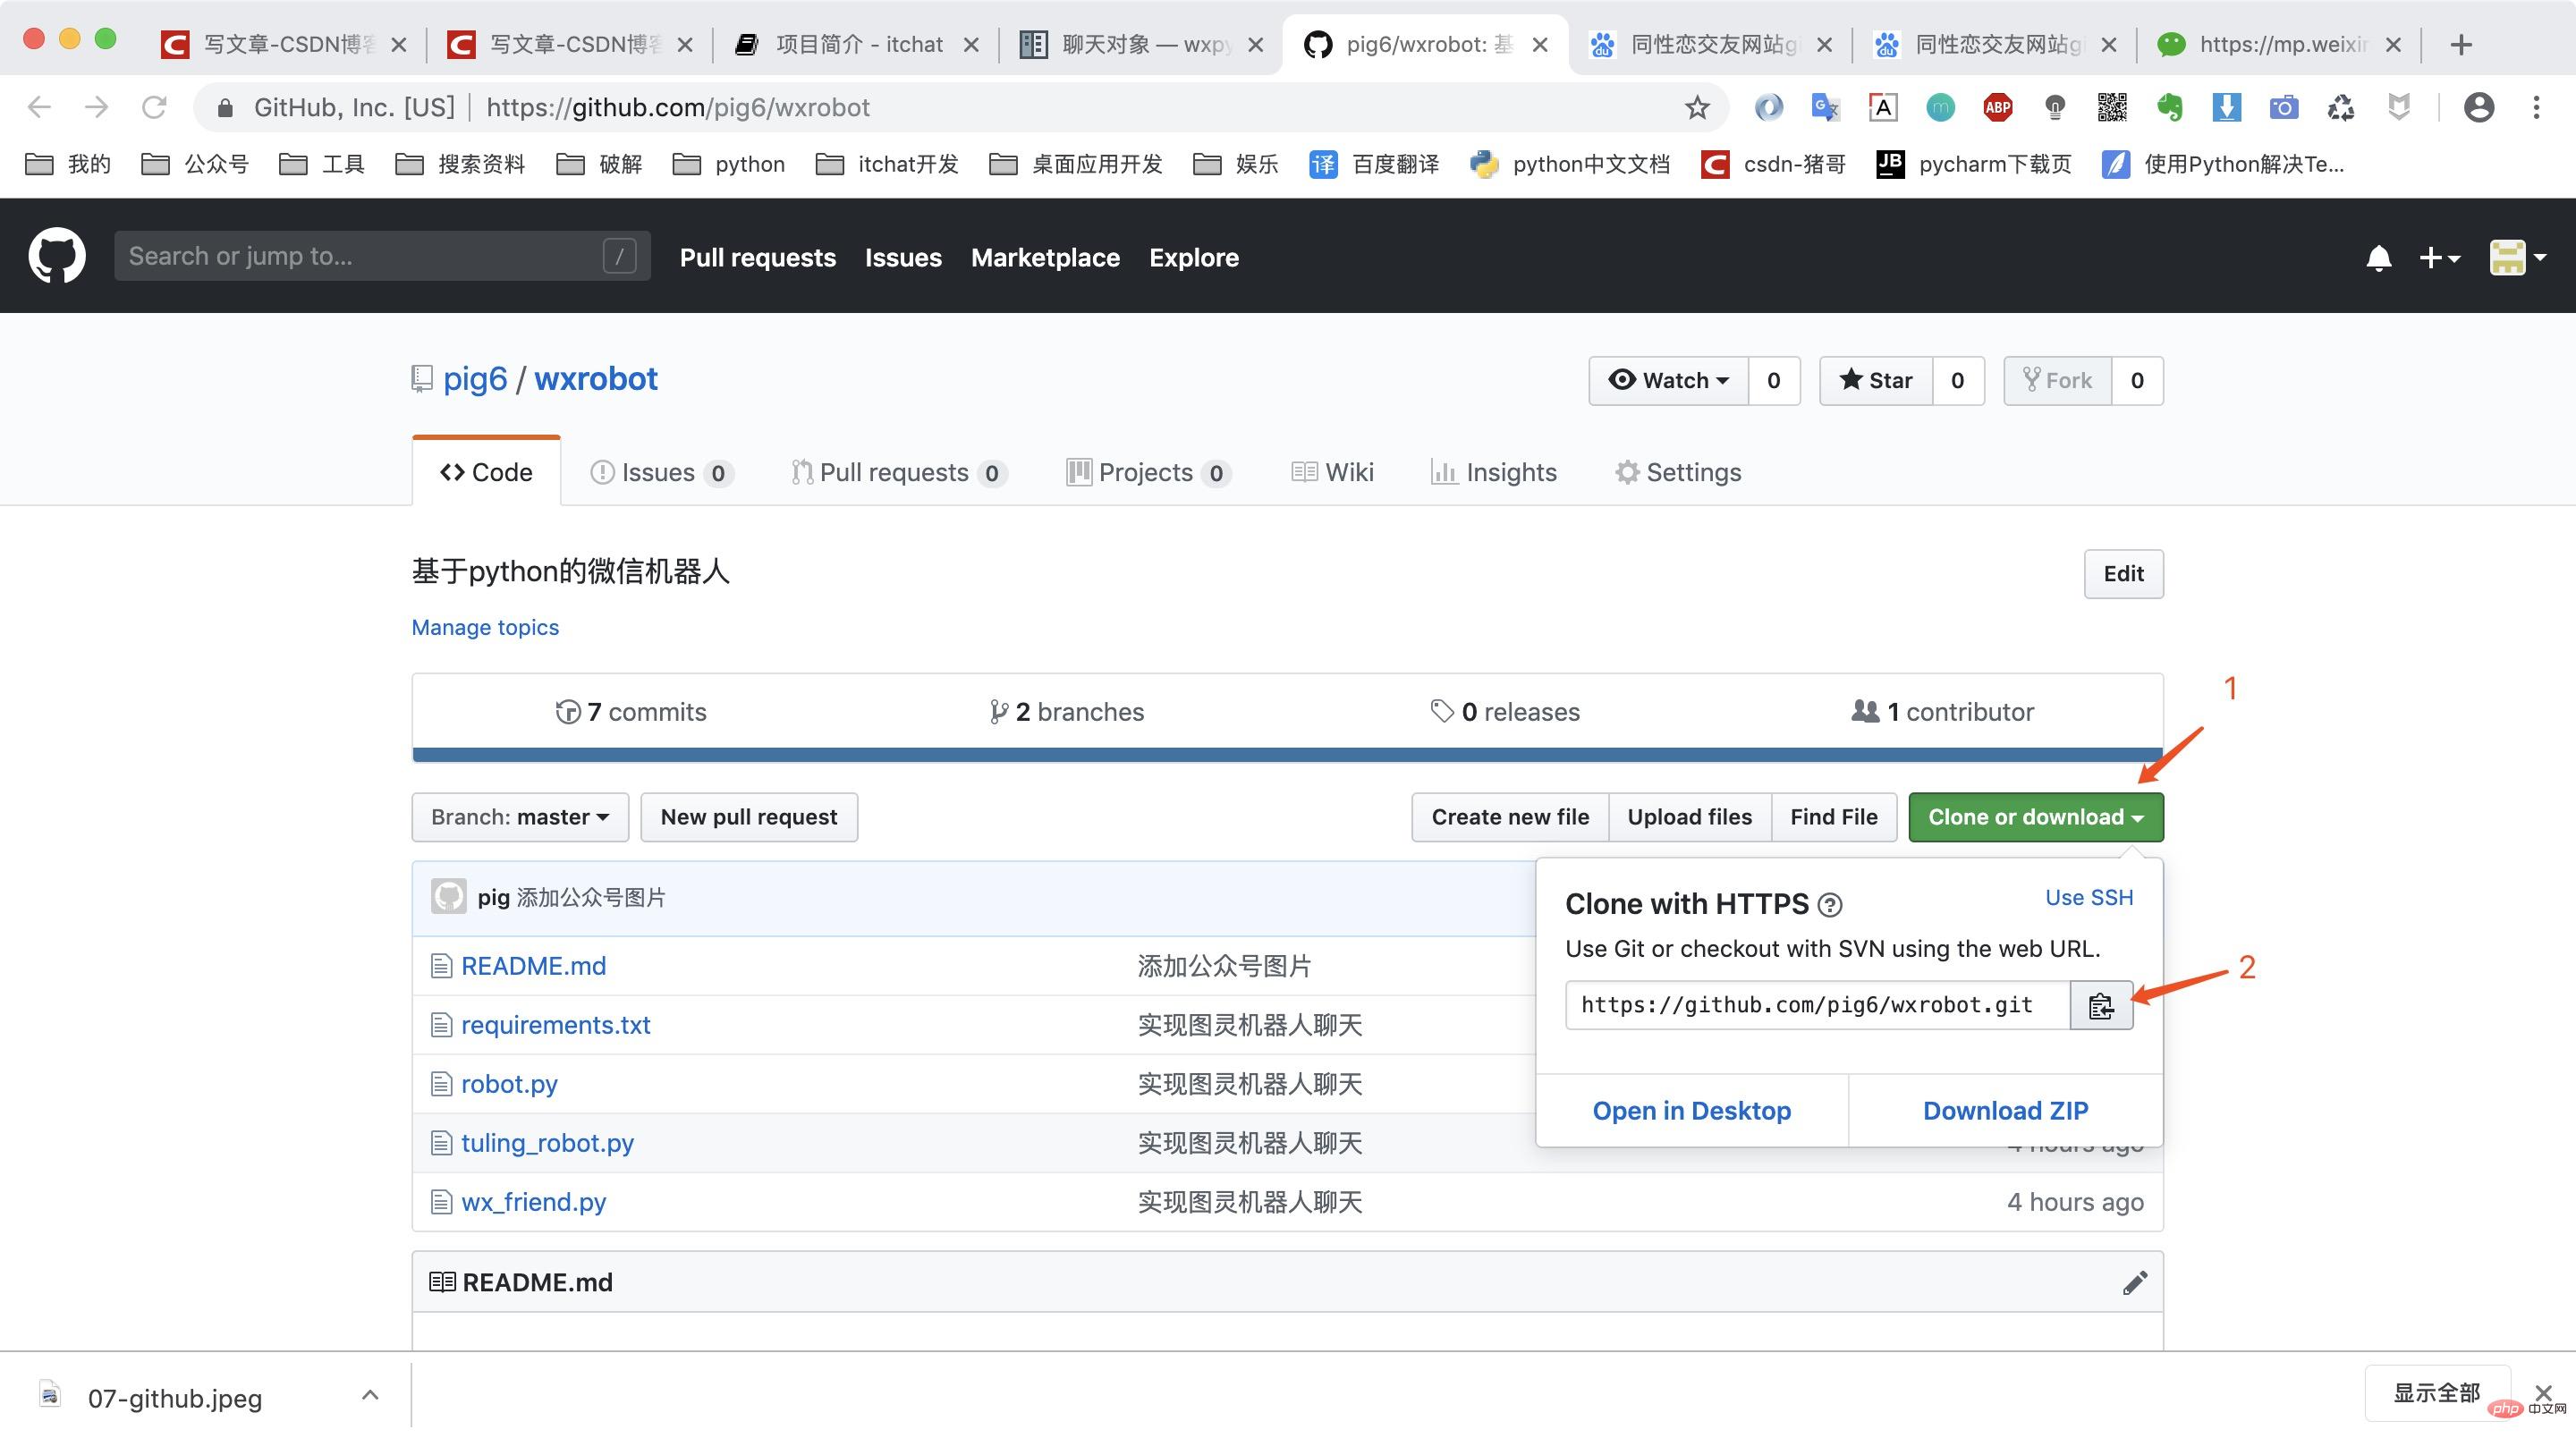The image size is (2576, 1438).
Task: Click the GitHub Octocat logo
Action: coord(57,255)
